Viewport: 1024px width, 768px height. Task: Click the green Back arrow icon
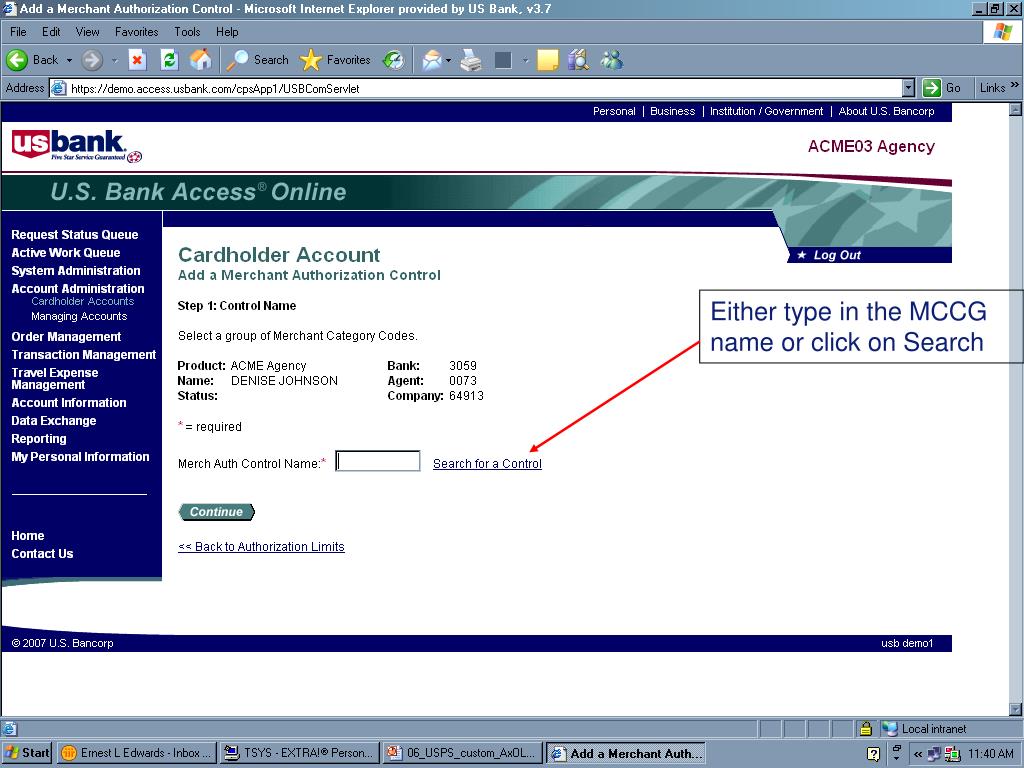pos(17,60)
